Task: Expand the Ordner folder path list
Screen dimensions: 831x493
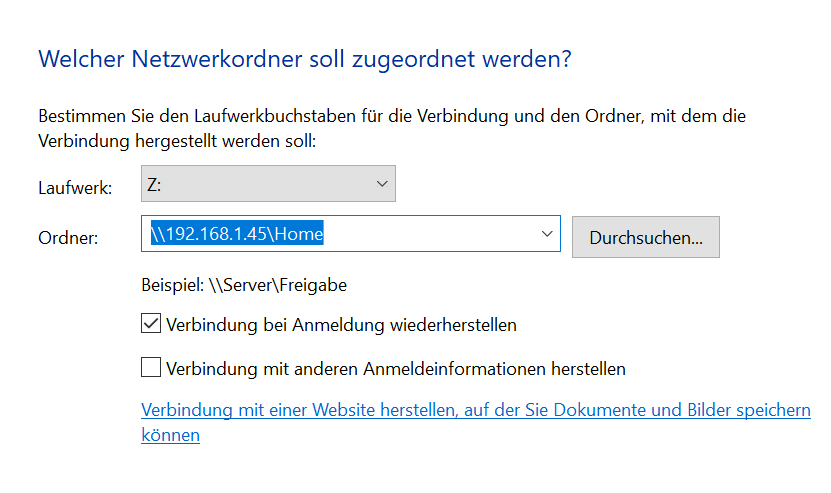Action: (x=546, y=234)
